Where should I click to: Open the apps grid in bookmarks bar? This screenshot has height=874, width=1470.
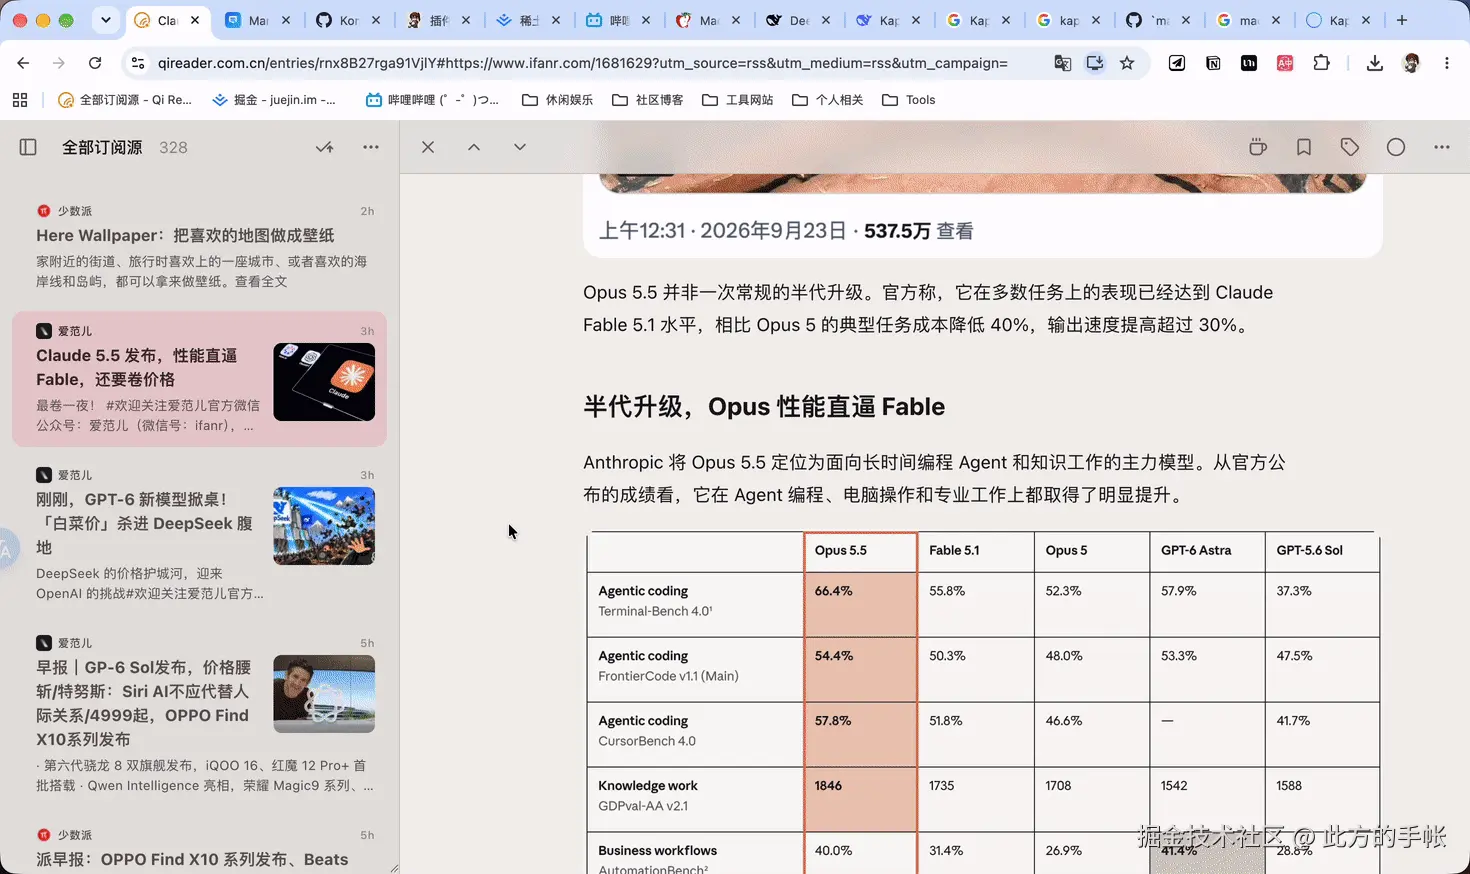[x=20, y=100]
